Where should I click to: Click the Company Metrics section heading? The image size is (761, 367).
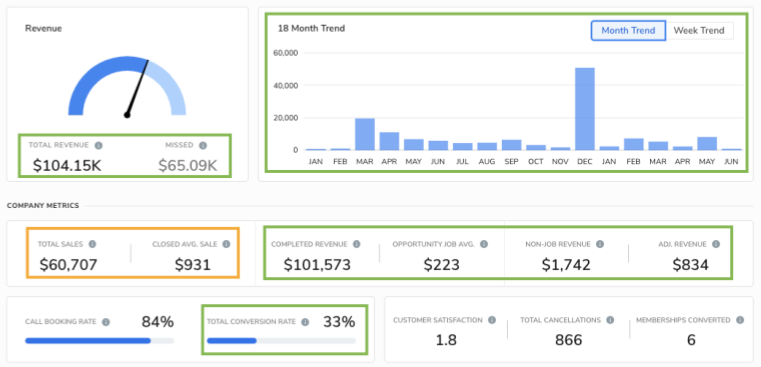tap(43, 206)
